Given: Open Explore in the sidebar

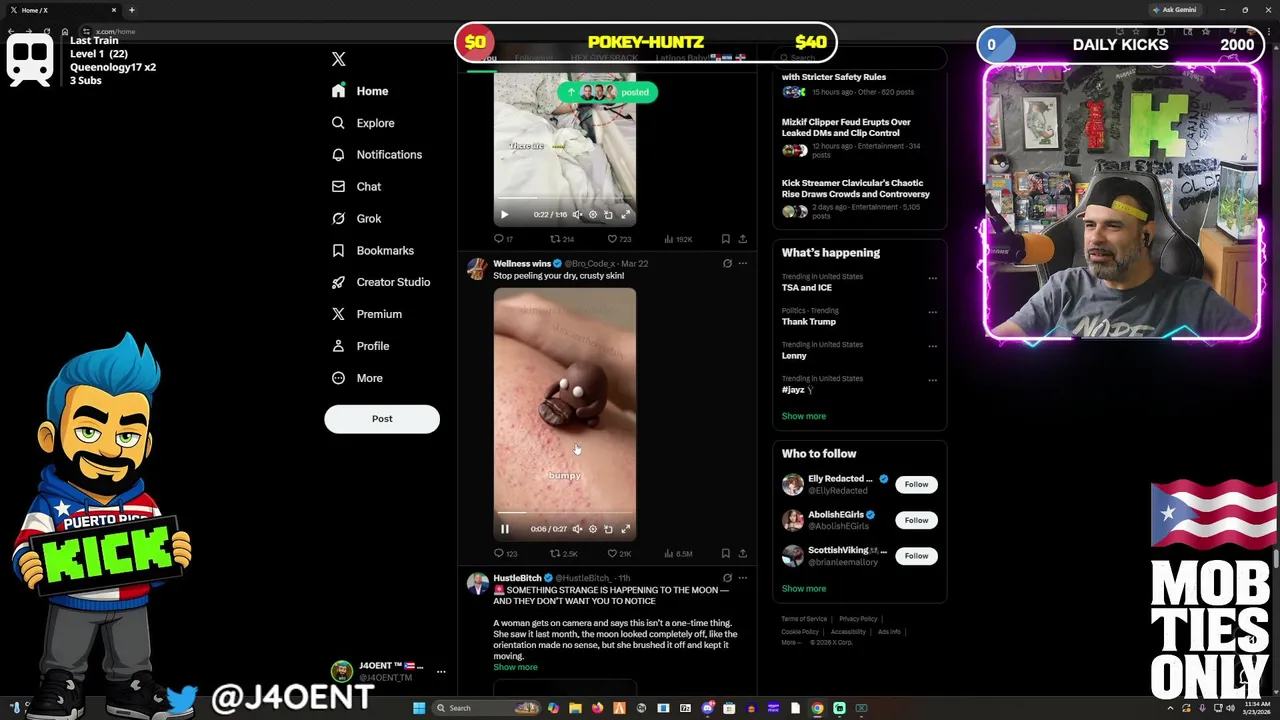Looking at the screenshot, I should [363, 123].
